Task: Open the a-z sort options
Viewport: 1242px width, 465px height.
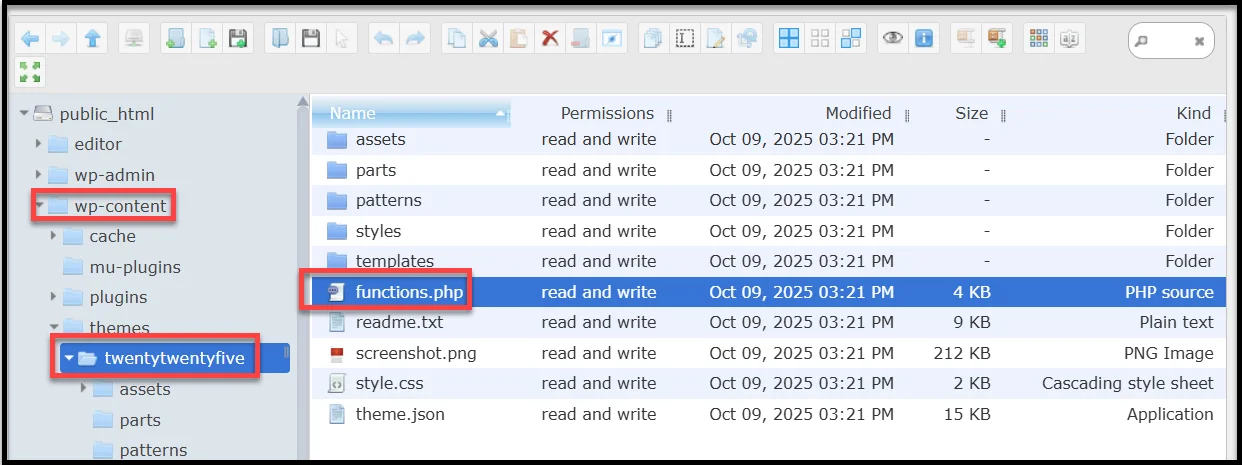Action: tap(1070, 39)
